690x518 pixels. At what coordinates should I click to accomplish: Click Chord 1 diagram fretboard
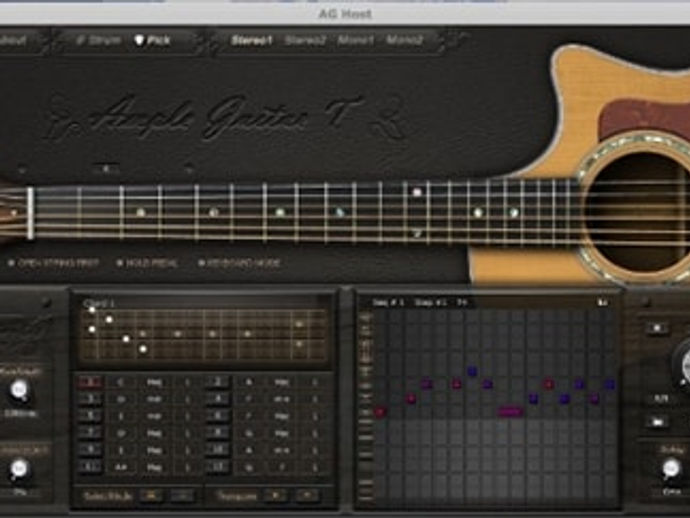coord(203,335)
